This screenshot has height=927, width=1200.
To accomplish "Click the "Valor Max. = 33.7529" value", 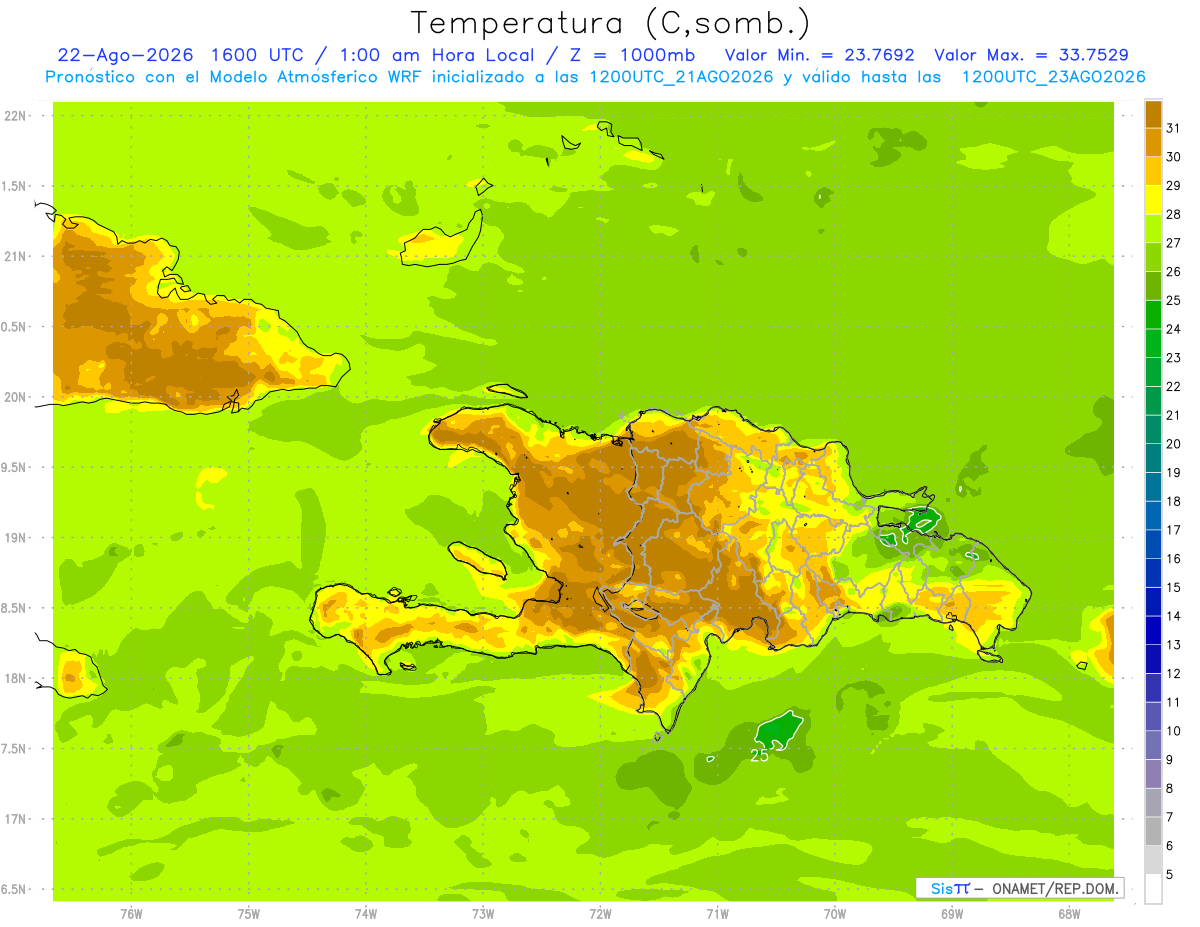I will 1032,55.
